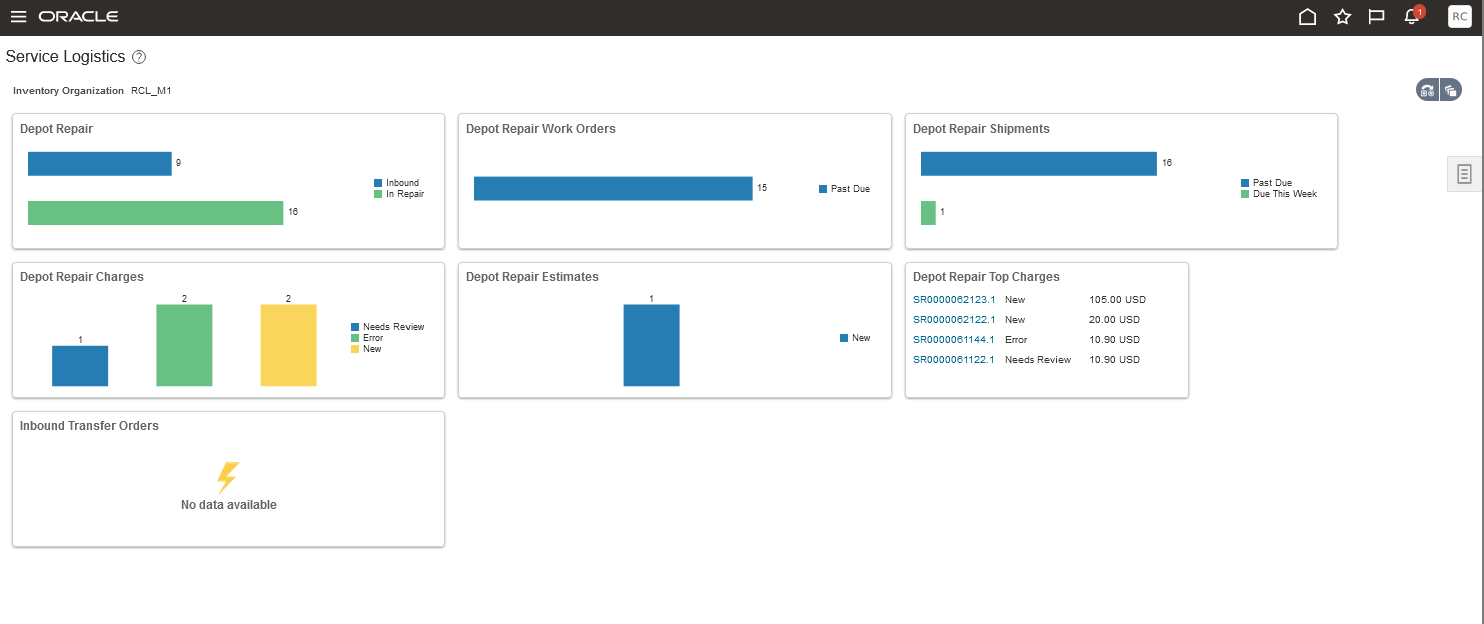Click the organize pages icon

1450,90
